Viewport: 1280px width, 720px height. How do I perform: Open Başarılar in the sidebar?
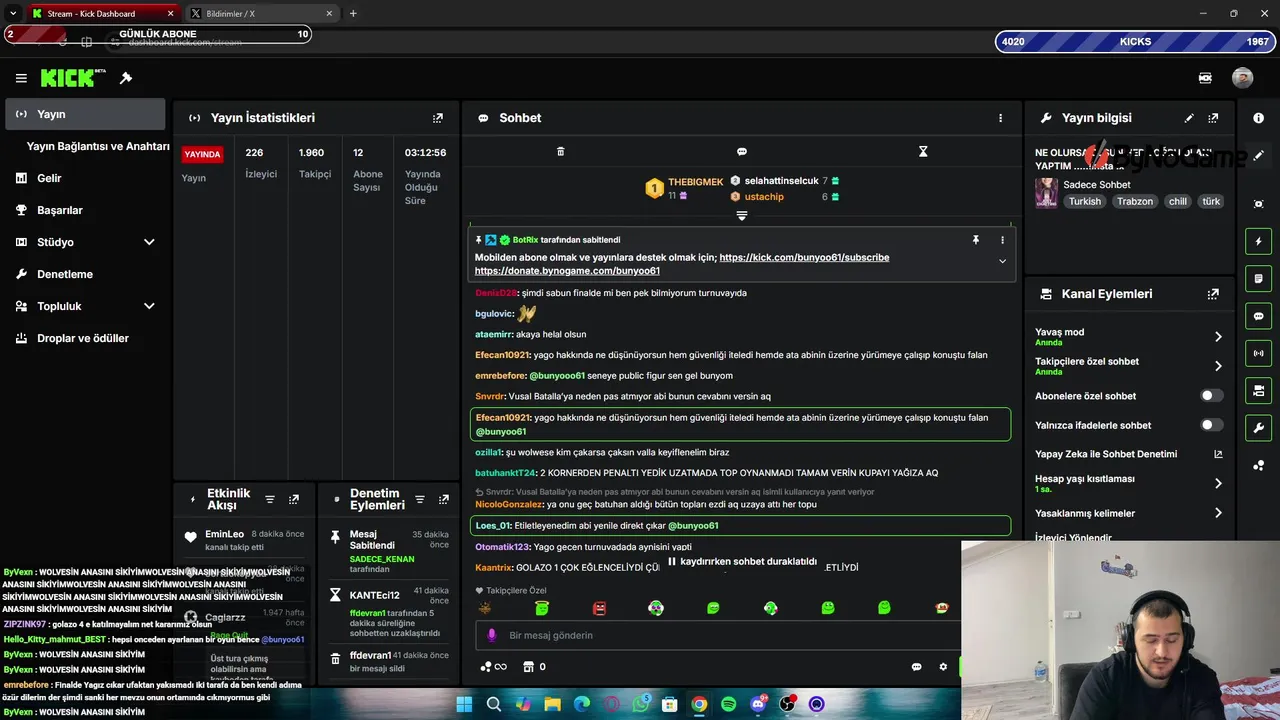pyautogui.click(x=85, y=210)
